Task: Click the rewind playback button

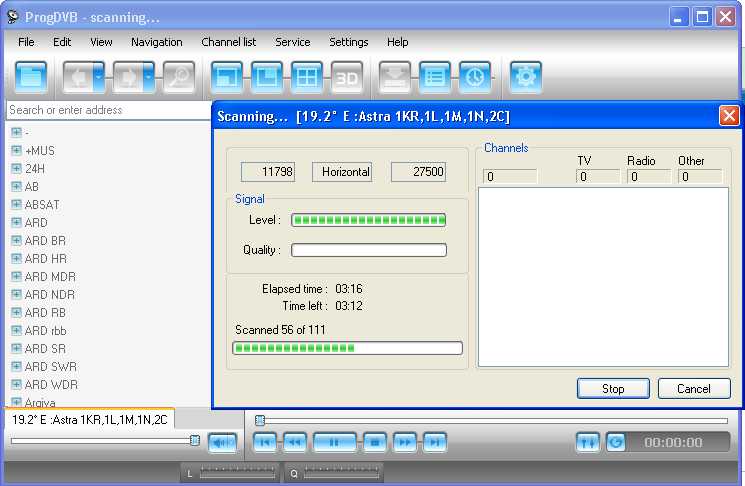Action: [295, 443]
